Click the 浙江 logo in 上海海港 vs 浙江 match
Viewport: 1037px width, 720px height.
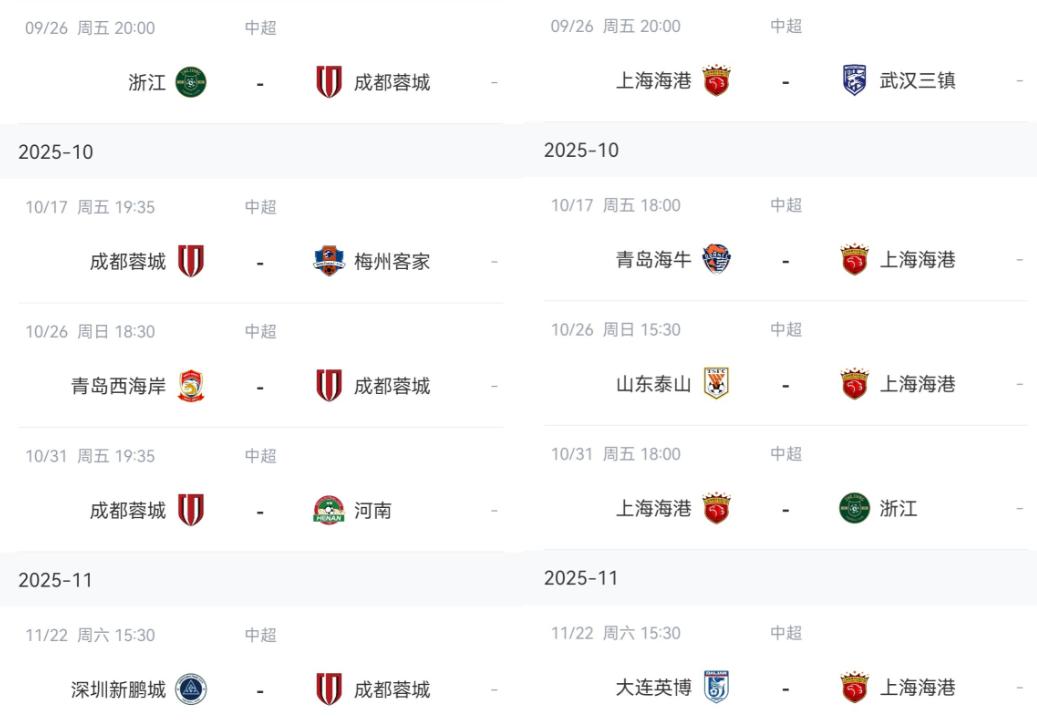(x=854, y=508)
